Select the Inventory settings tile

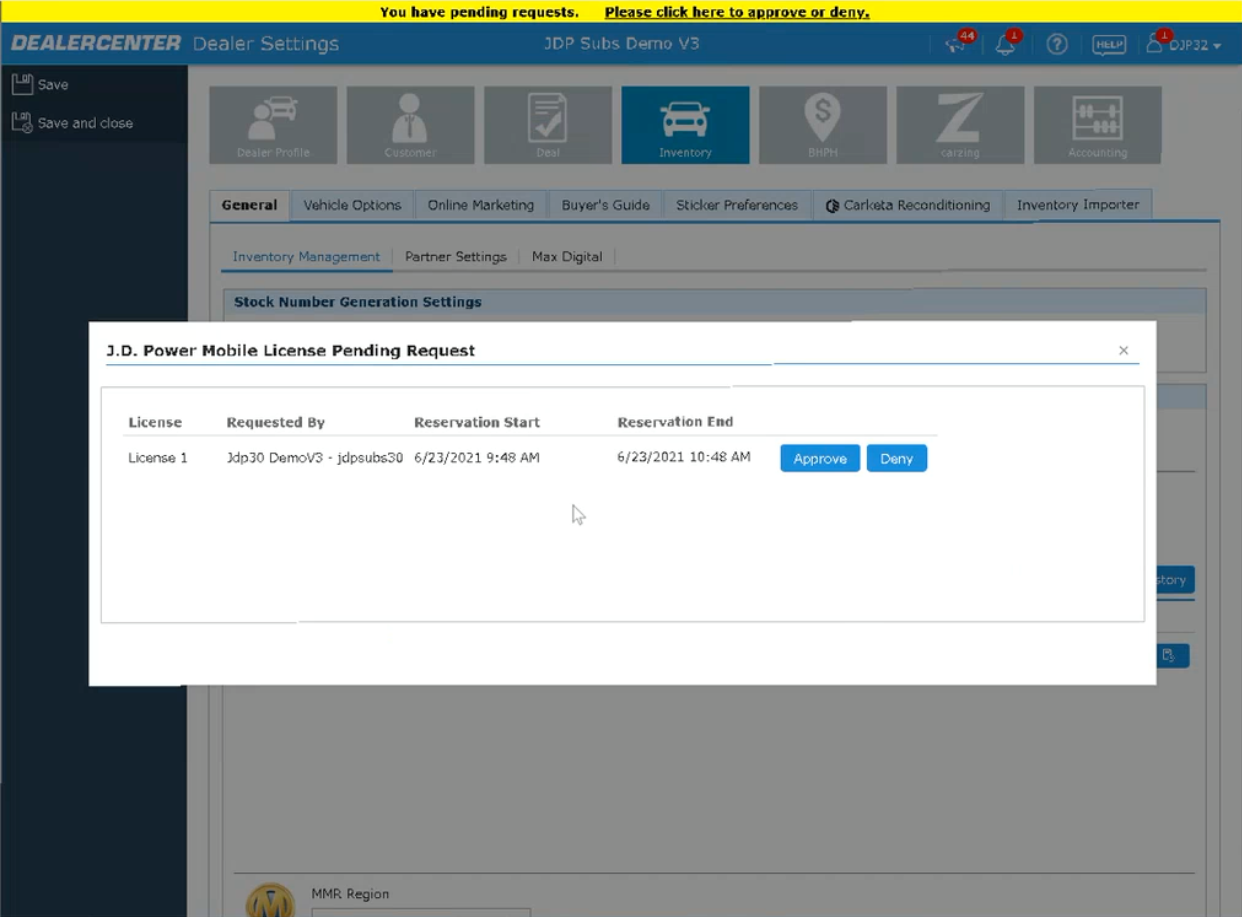(x=685, y=125)
